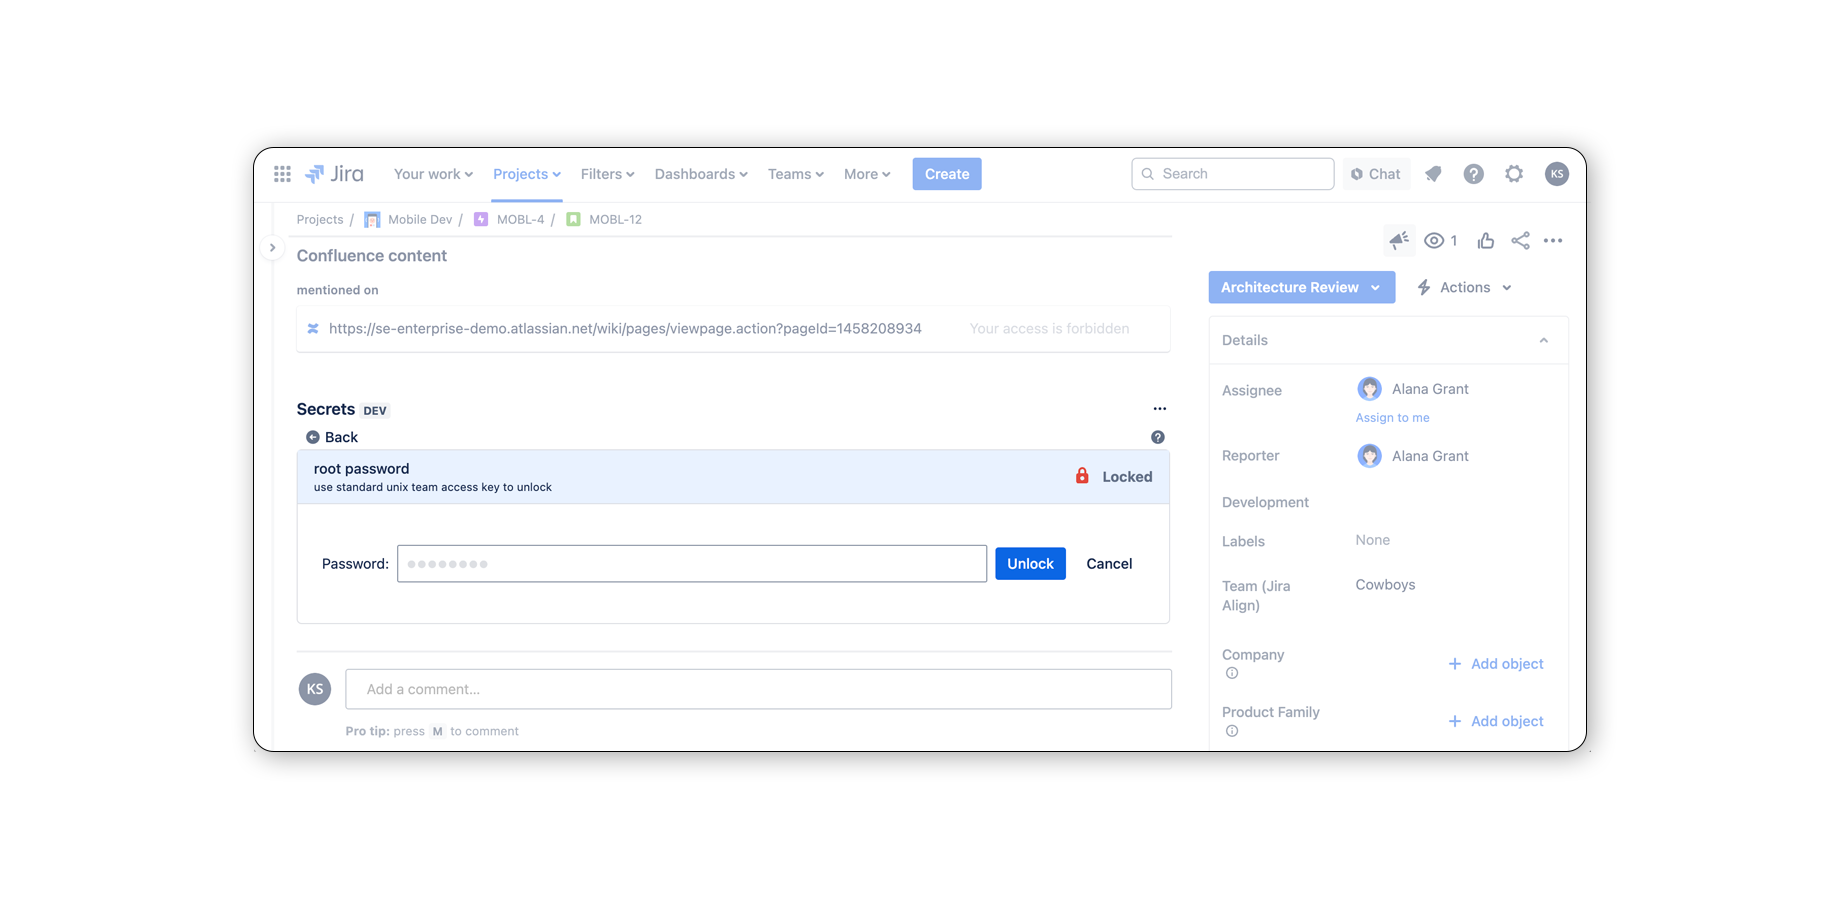The width and height of the screenshot is (1840, 900).
Task: Focus the Password input field
Action: pyautogui.click(x=692, y=564)
